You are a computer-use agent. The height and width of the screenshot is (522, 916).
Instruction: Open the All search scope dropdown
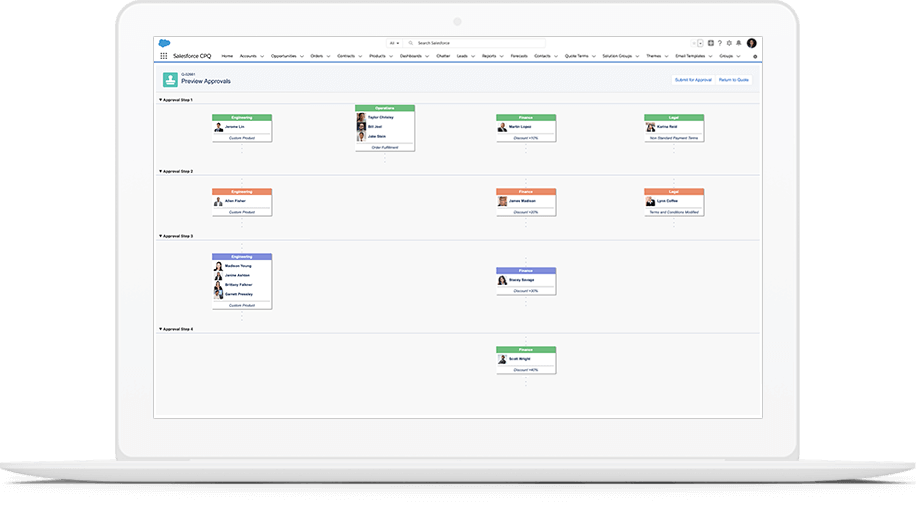pyautogui.click(x=394, y=43)
